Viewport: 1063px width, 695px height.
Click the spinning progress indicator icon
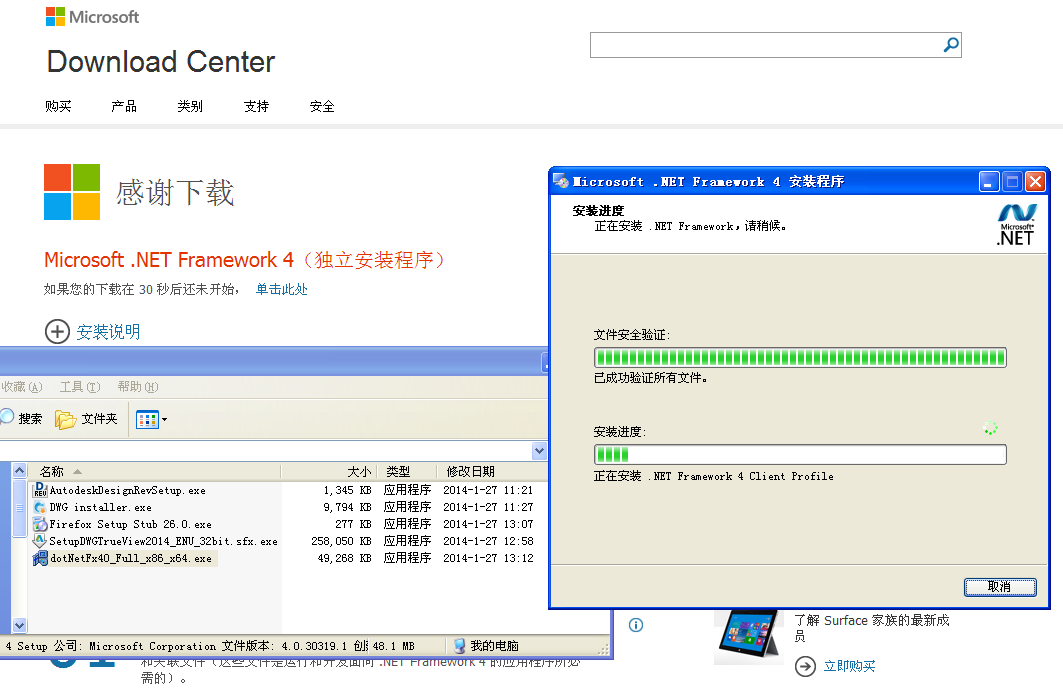990,429
